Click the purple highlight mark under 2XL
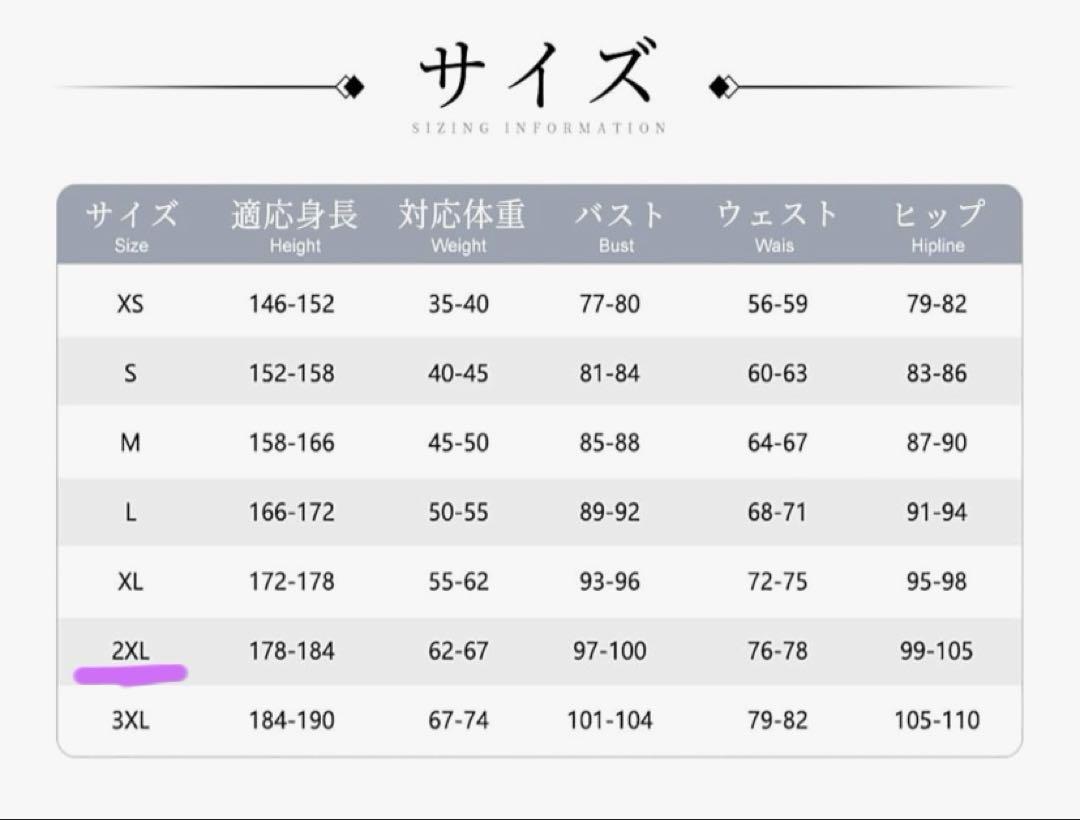This screenshot has width=1080, height=820. [x=130, y=674]
